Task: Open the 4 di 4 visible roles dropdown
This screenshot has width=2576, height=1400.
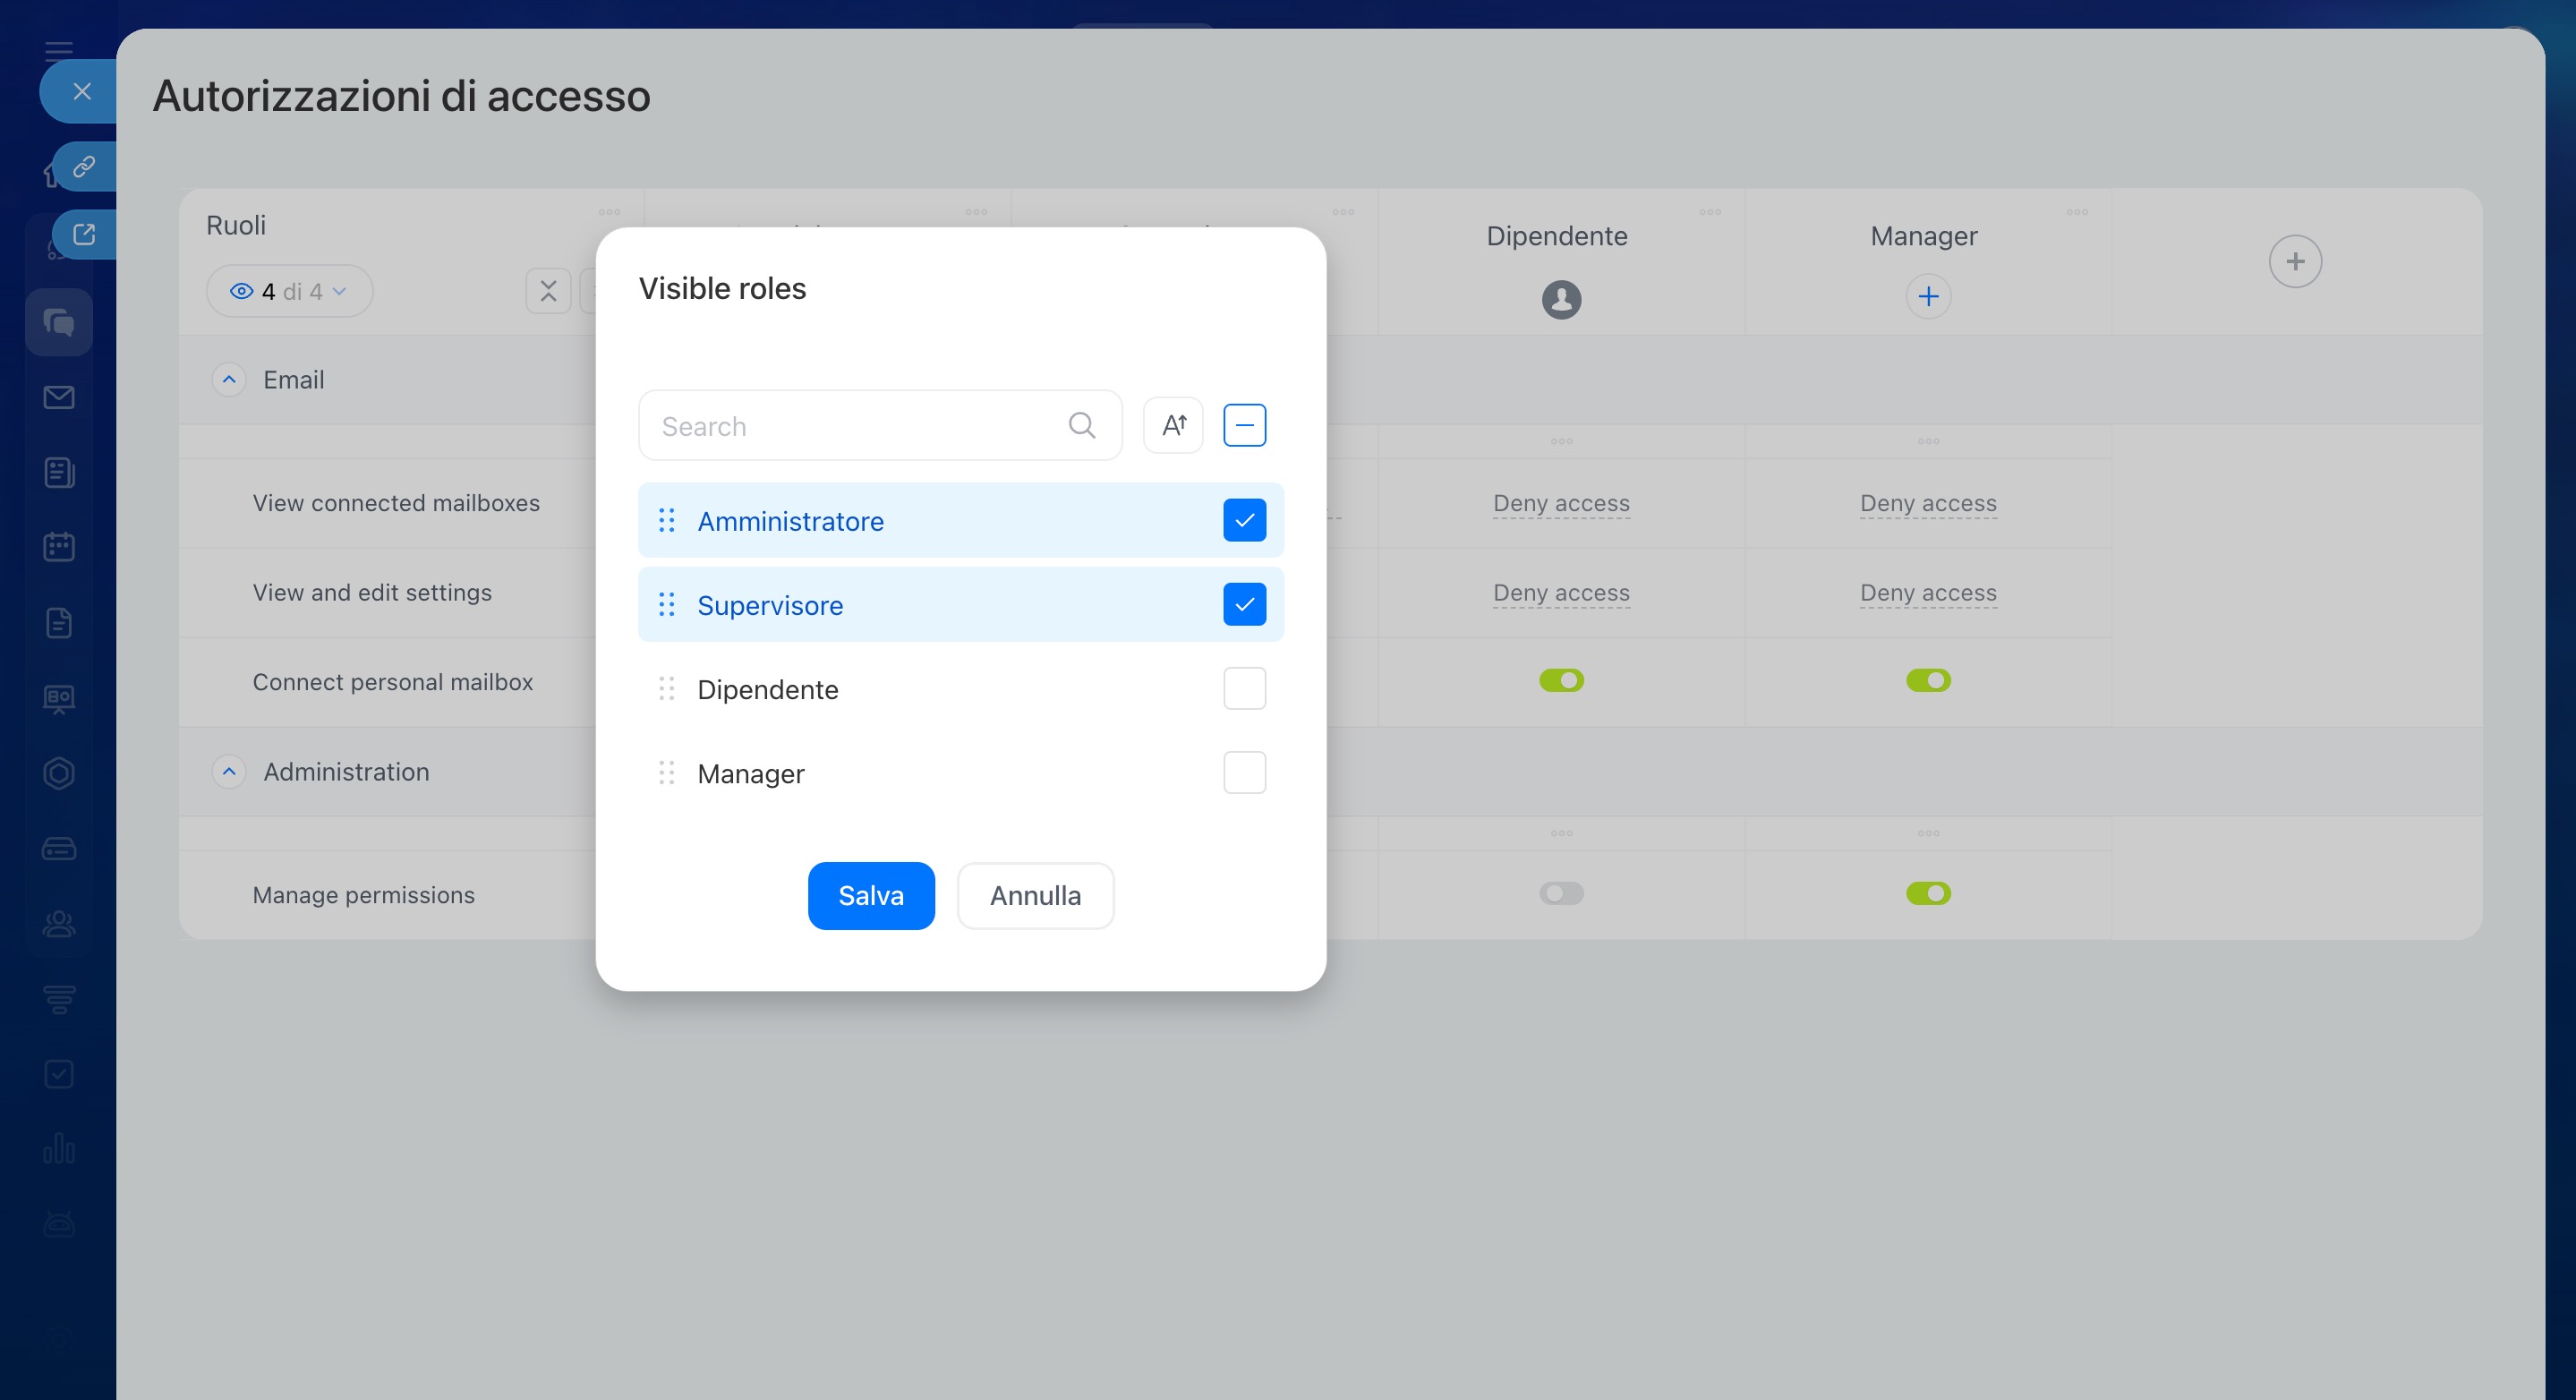Action: (289, 291)
